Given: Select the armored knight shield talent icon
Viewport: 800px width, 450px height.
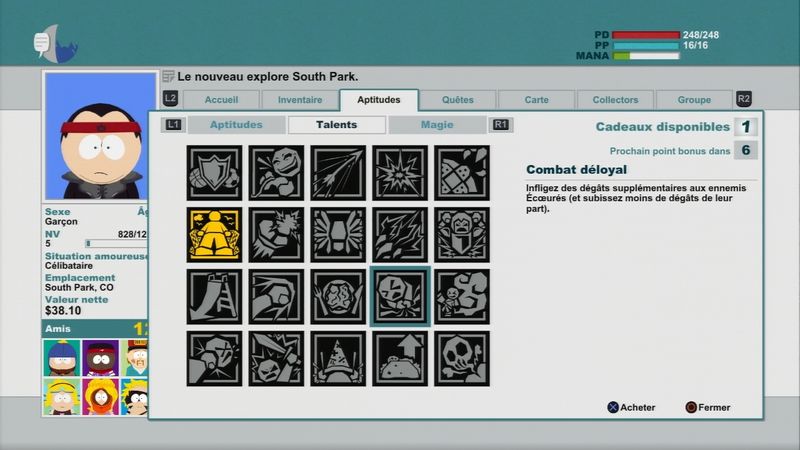Looking at the screenshot, I should pyautogui.click(x=462, y=235).
